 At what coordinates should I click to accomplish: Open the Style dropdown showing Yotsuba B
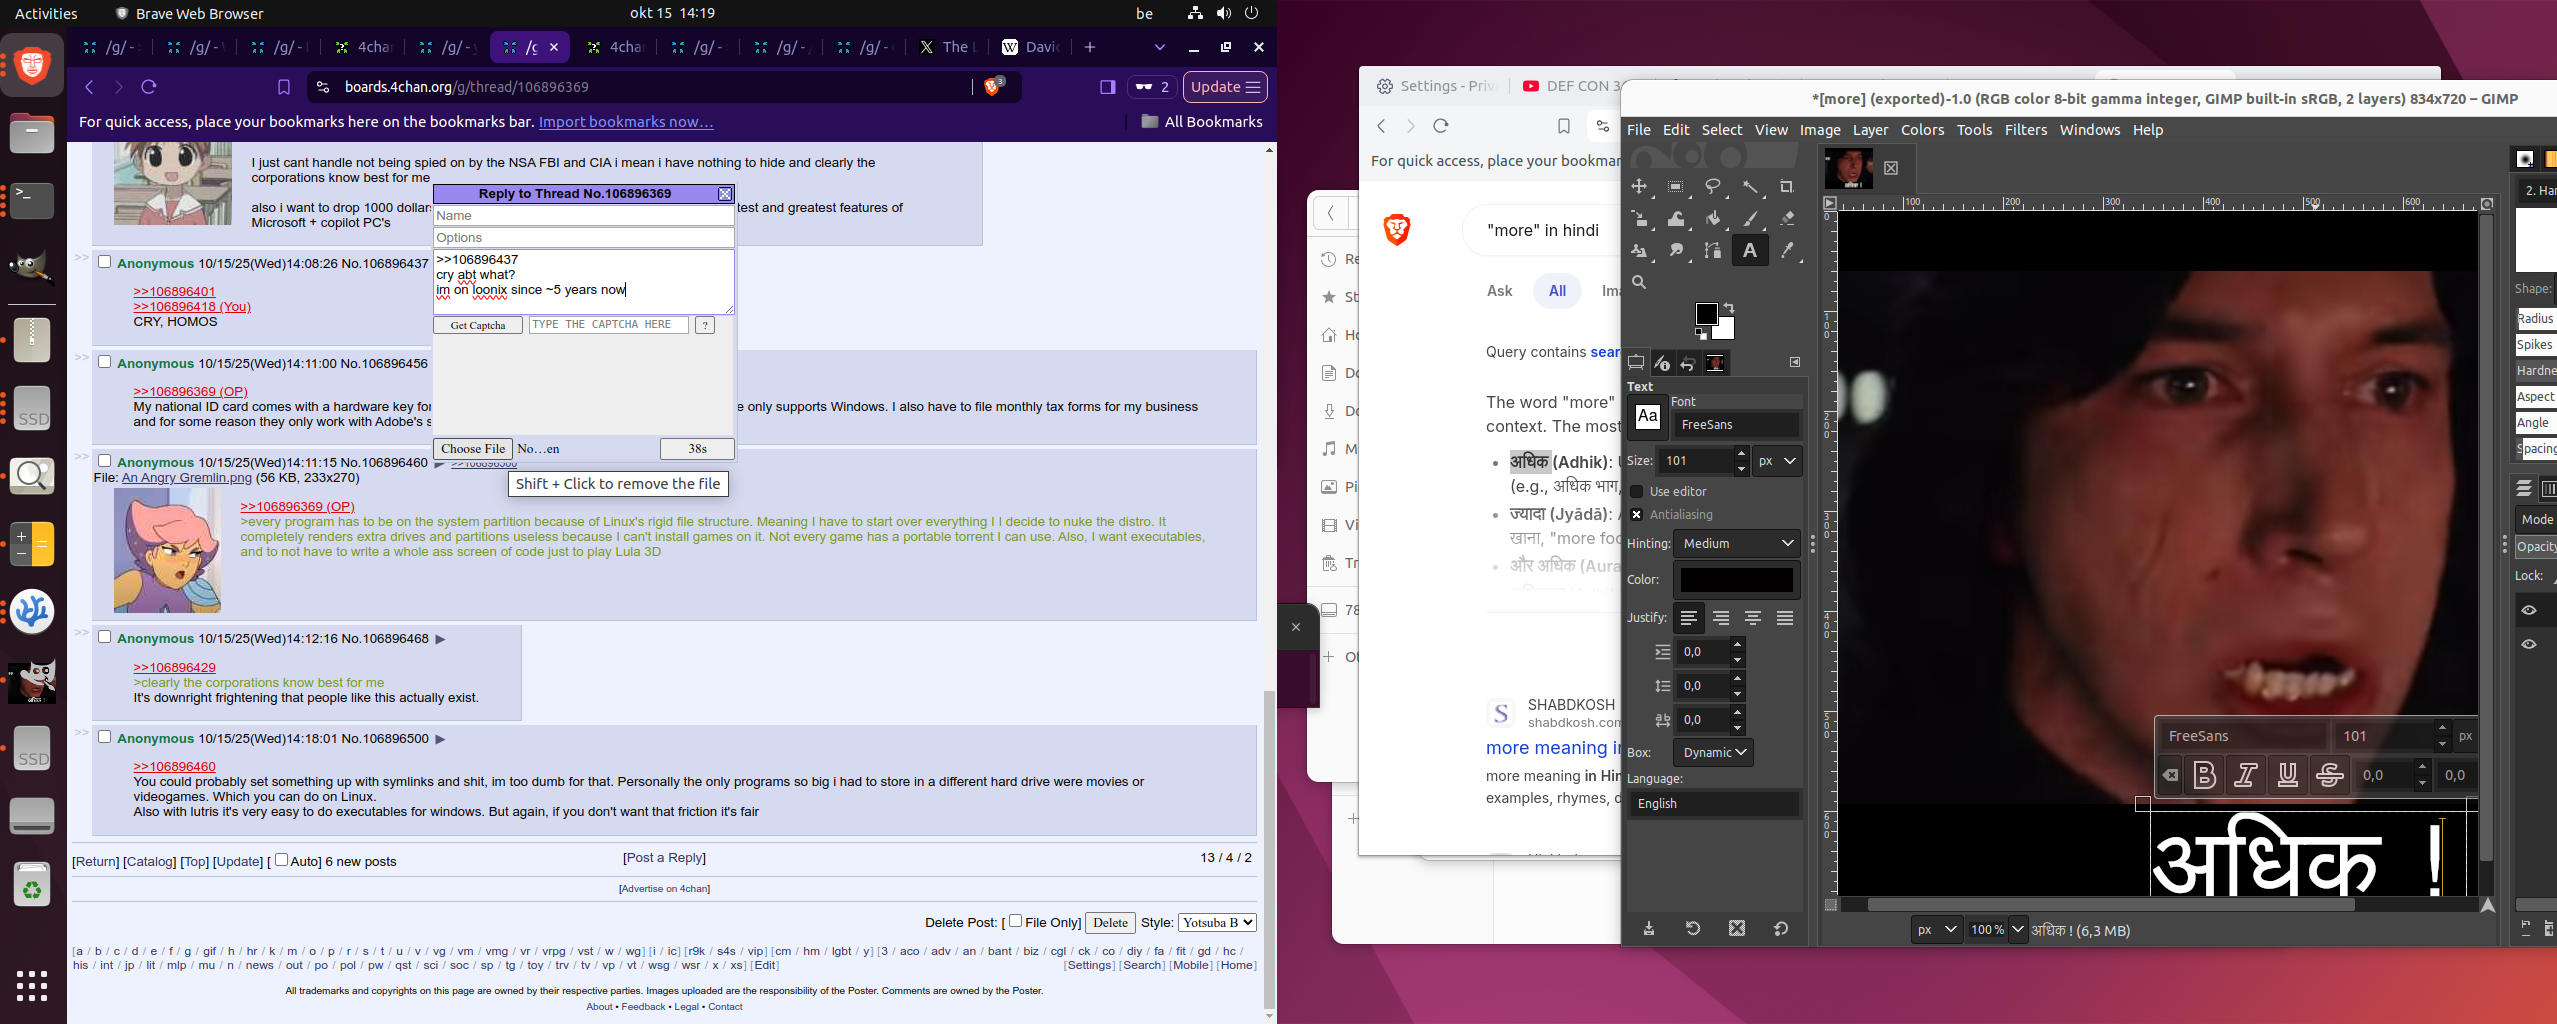click(1216, 922)
